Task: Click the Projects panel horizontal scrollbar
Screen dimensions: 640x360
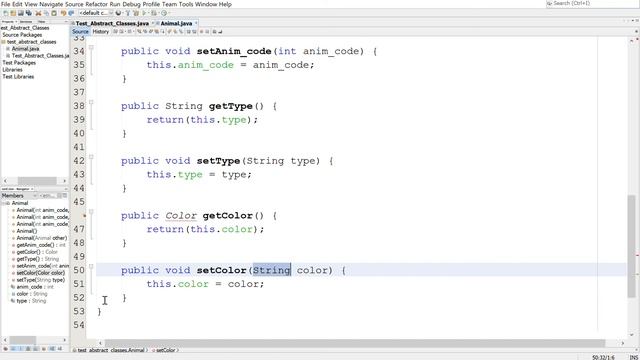Action: point(37,180)
